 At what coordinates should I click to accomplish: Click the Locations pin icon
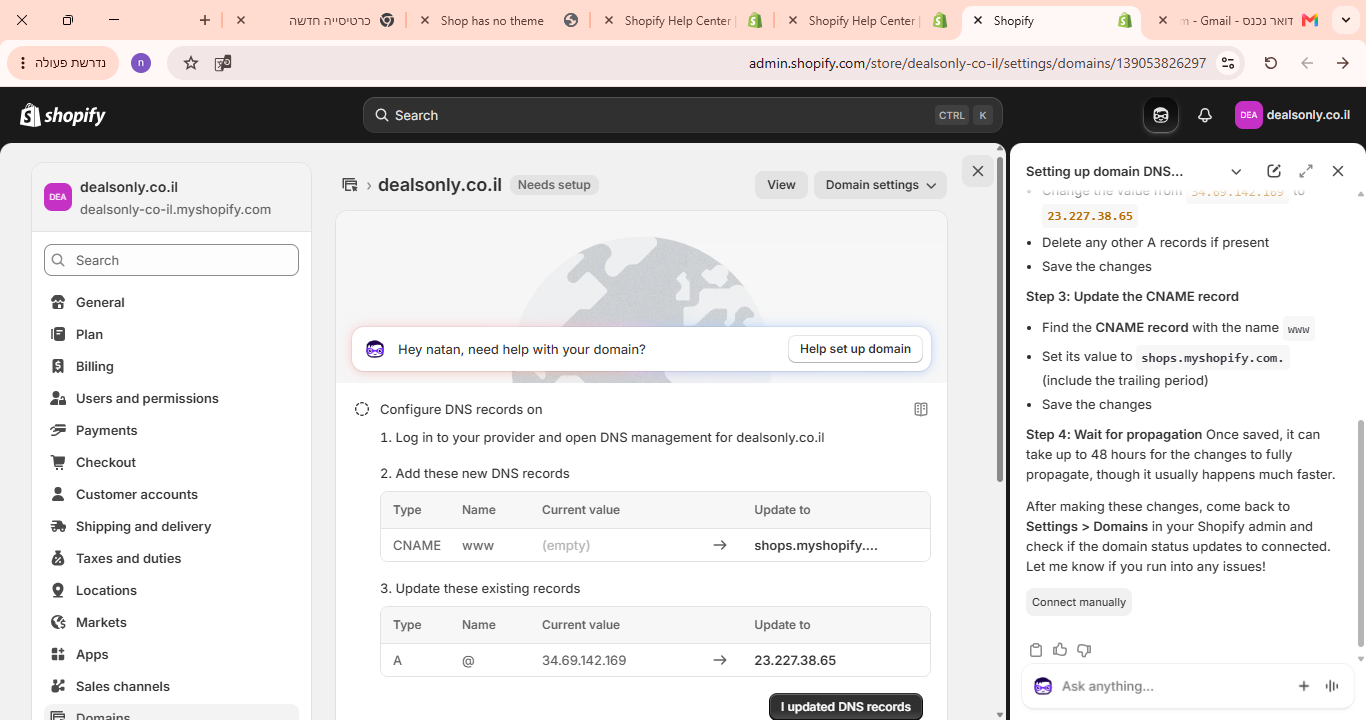[x=58, y=590]
